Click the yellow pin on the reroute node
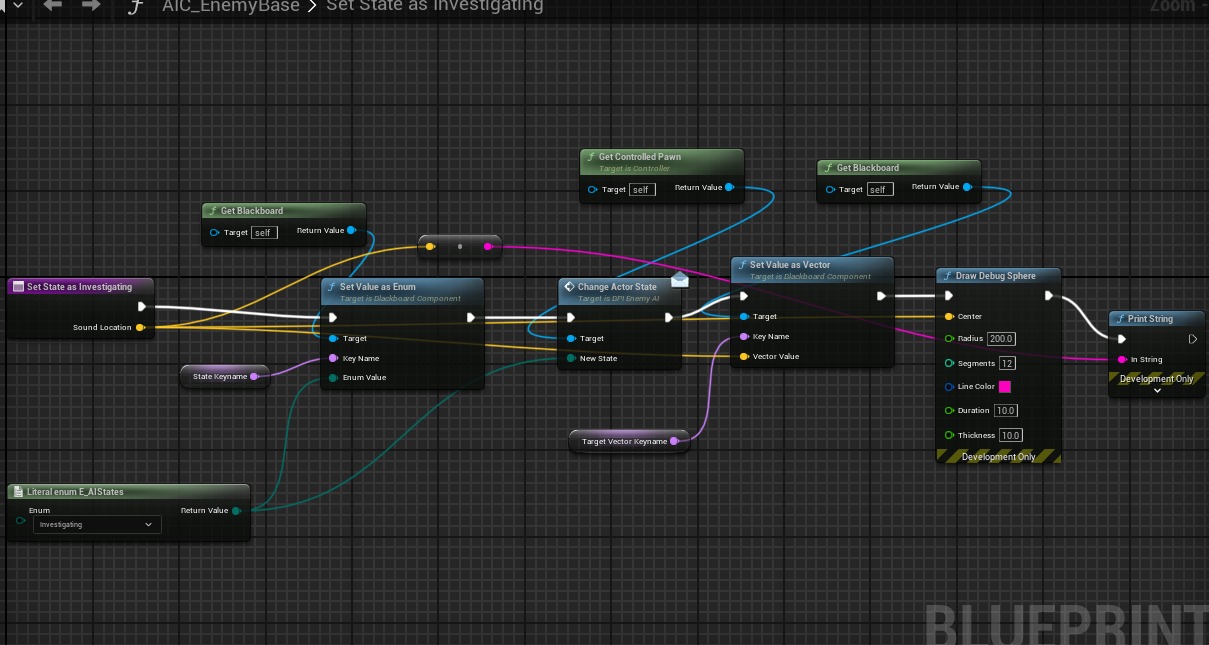The image size is (1209, 645). 430,246
